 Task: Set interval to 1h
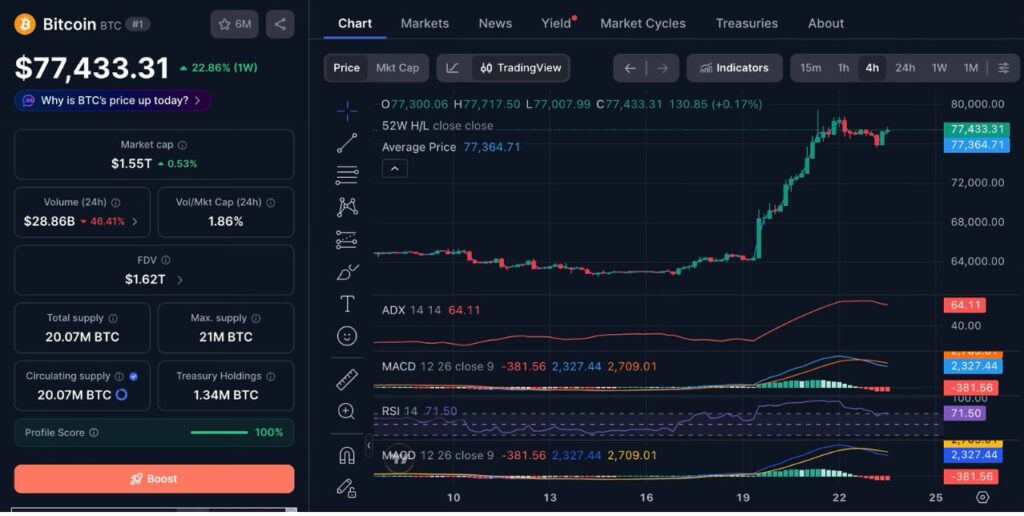pyautogui.click(x=843, y=68)
